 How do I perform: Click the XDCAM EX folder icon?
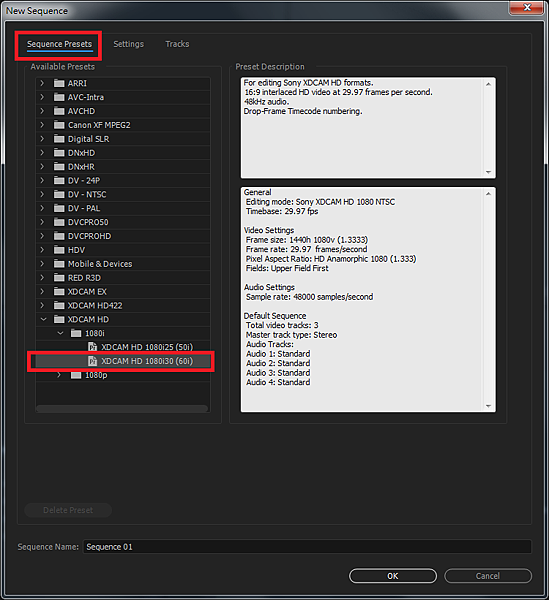click(59, 292)
